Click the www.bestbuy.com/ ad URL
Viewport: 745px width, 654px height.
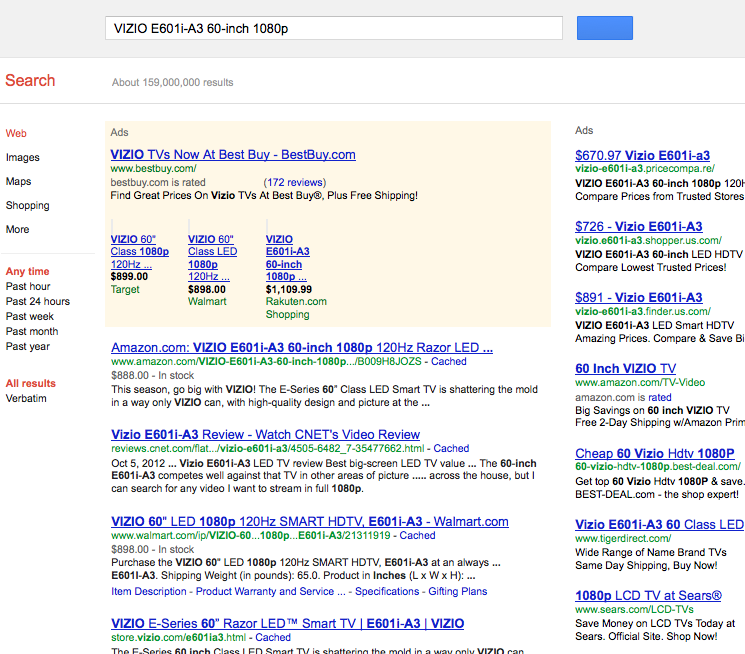click(x=153, y=168)
